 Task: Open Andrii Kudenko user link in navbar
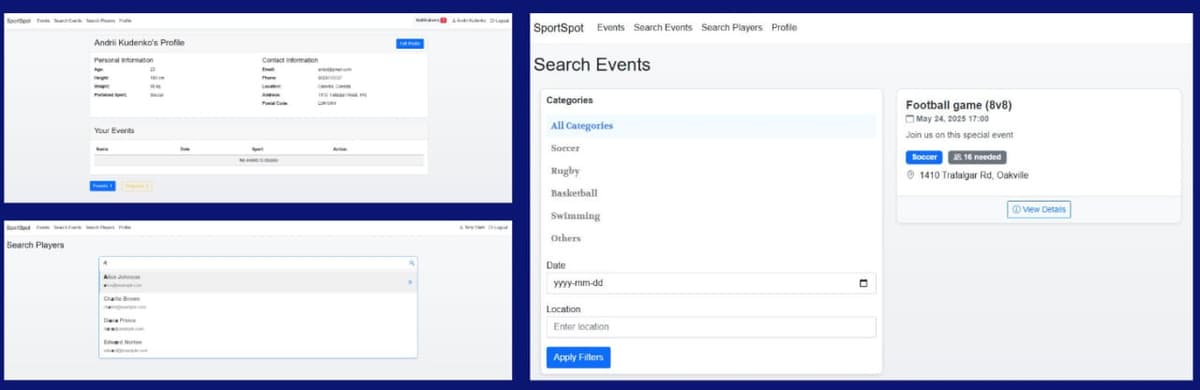tap(469, 20)
